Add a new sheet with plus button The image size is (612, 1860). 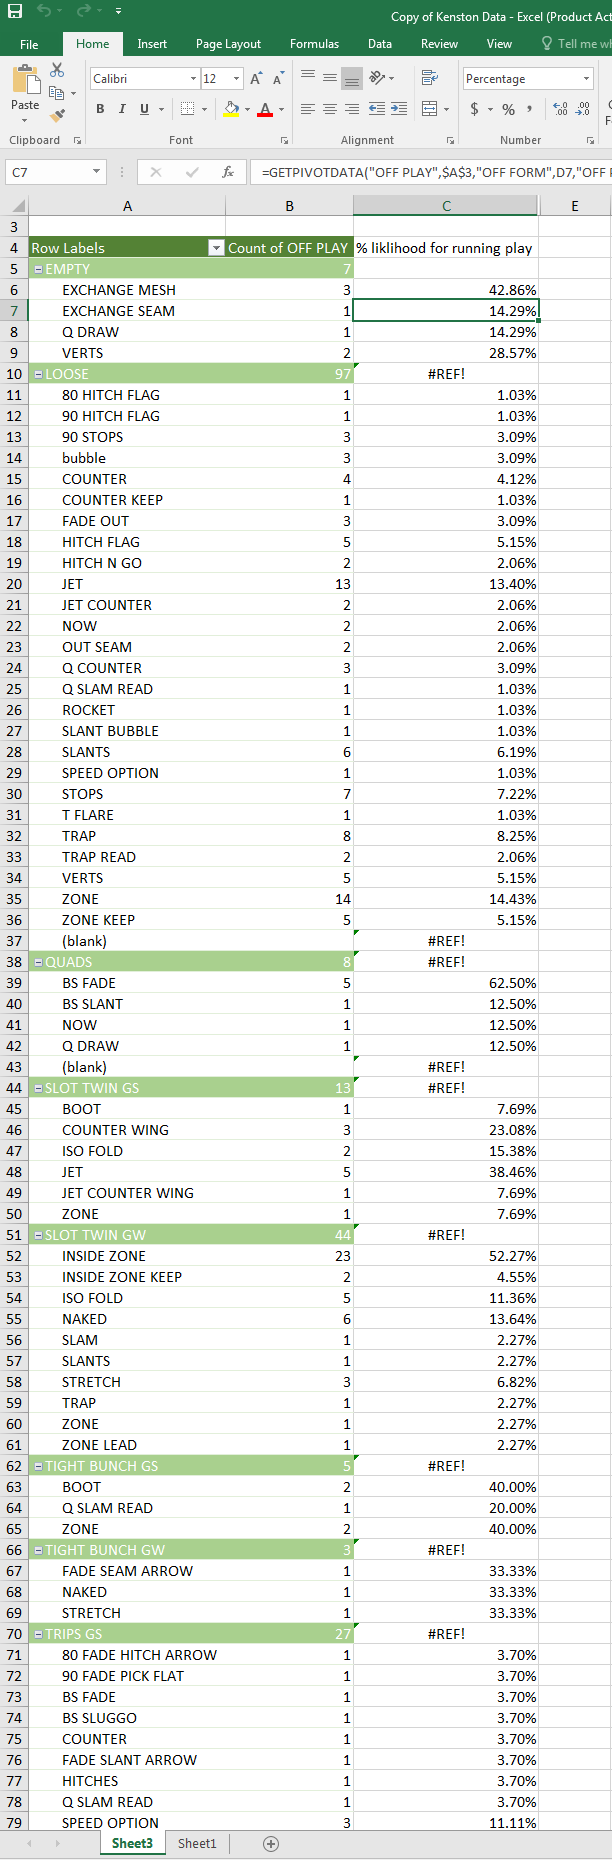click(x=270, y=1843)
